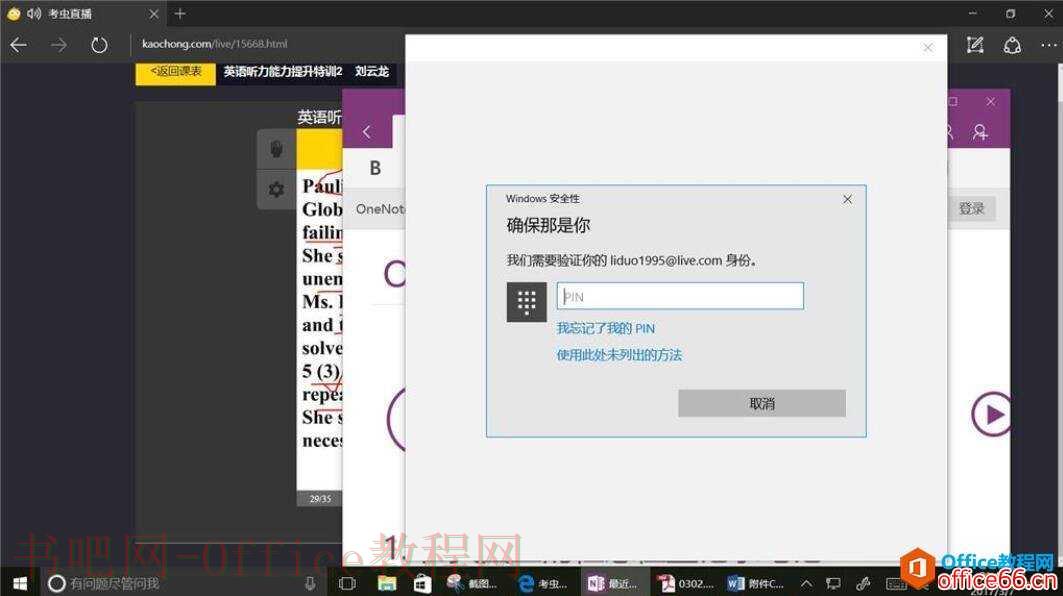Close the 考虫直播 browser tab
This screenshot has width=1063, height=596.
tap(154, 14)
